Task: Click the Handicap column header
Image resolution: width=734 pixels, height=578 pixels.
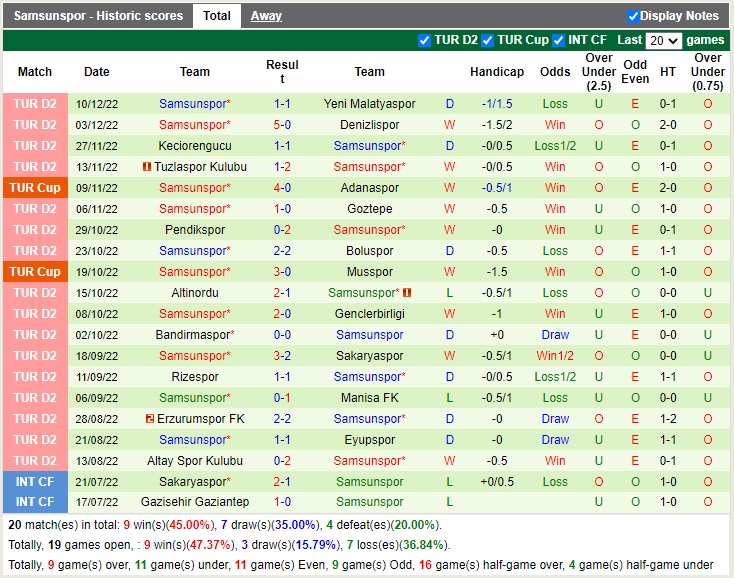Action: 497,72
